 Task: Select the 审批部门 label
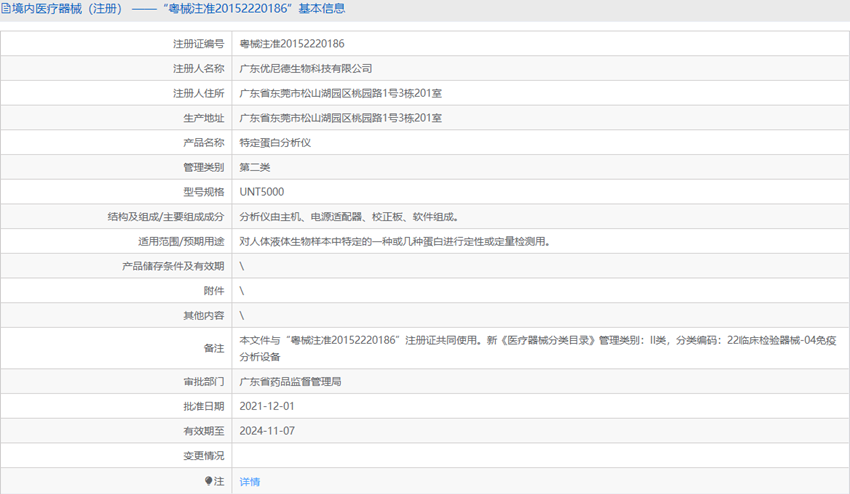coord(203,382)
